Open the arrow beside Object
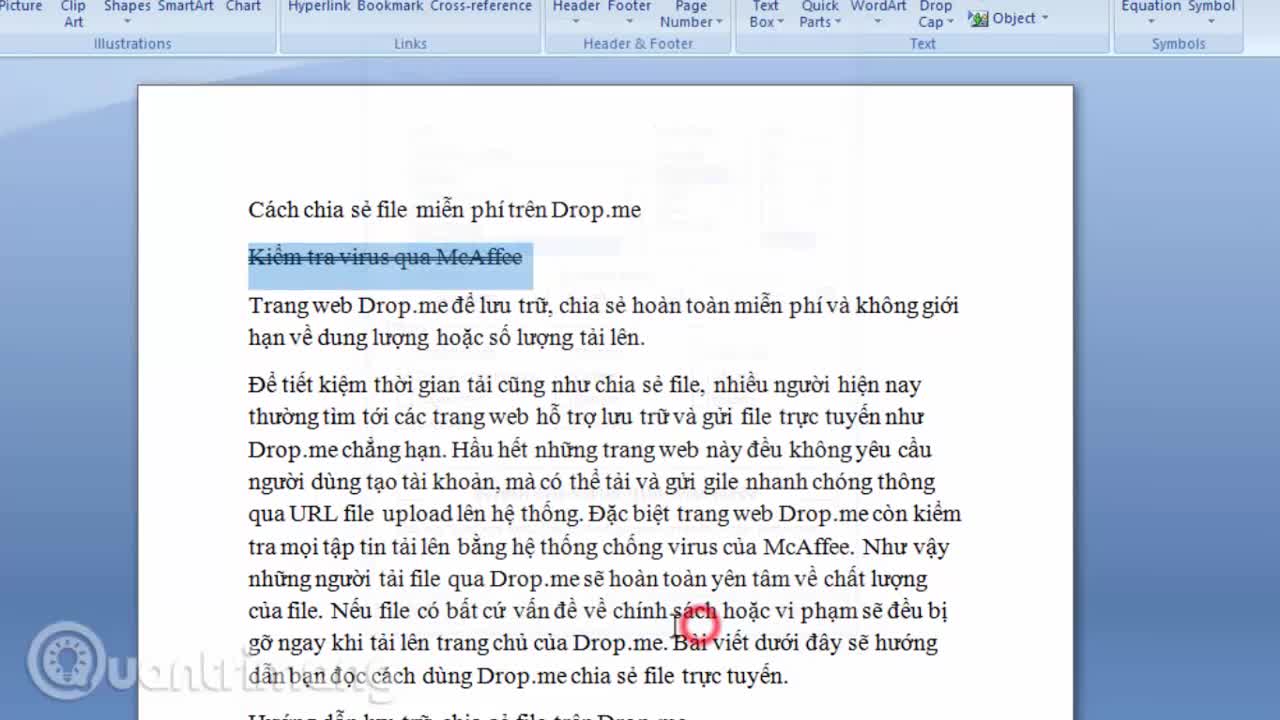The height and width of the screenshot is (720, 1280). point(1045,18)
